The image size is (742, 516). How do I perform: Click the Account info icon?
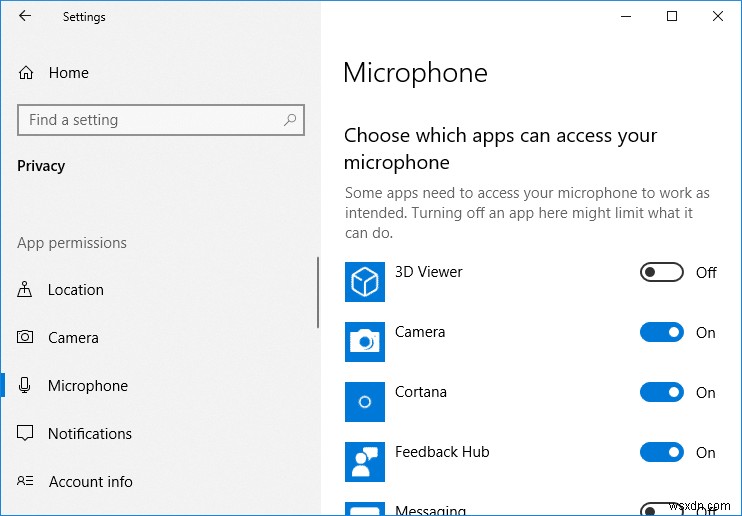click(25, 481)
